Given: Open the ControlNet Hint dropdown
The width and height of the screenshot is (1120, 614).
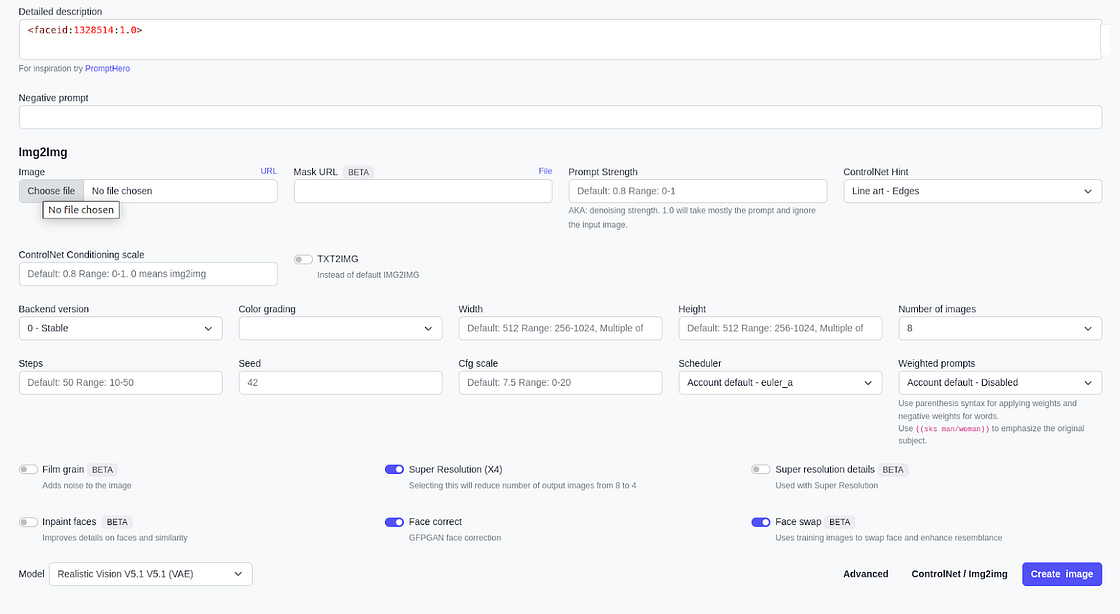Looking at the screenshot, I should 972,191.
